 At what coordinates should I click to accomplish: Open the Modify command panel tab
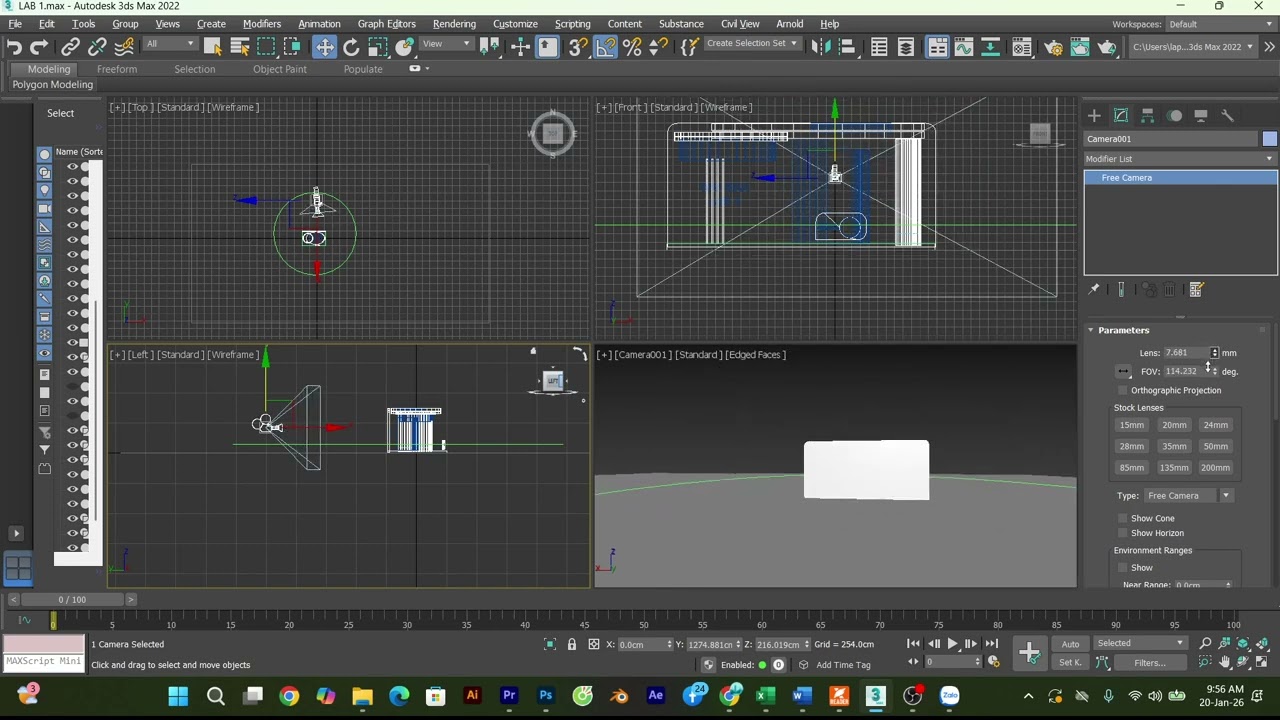pos(1121,116)
